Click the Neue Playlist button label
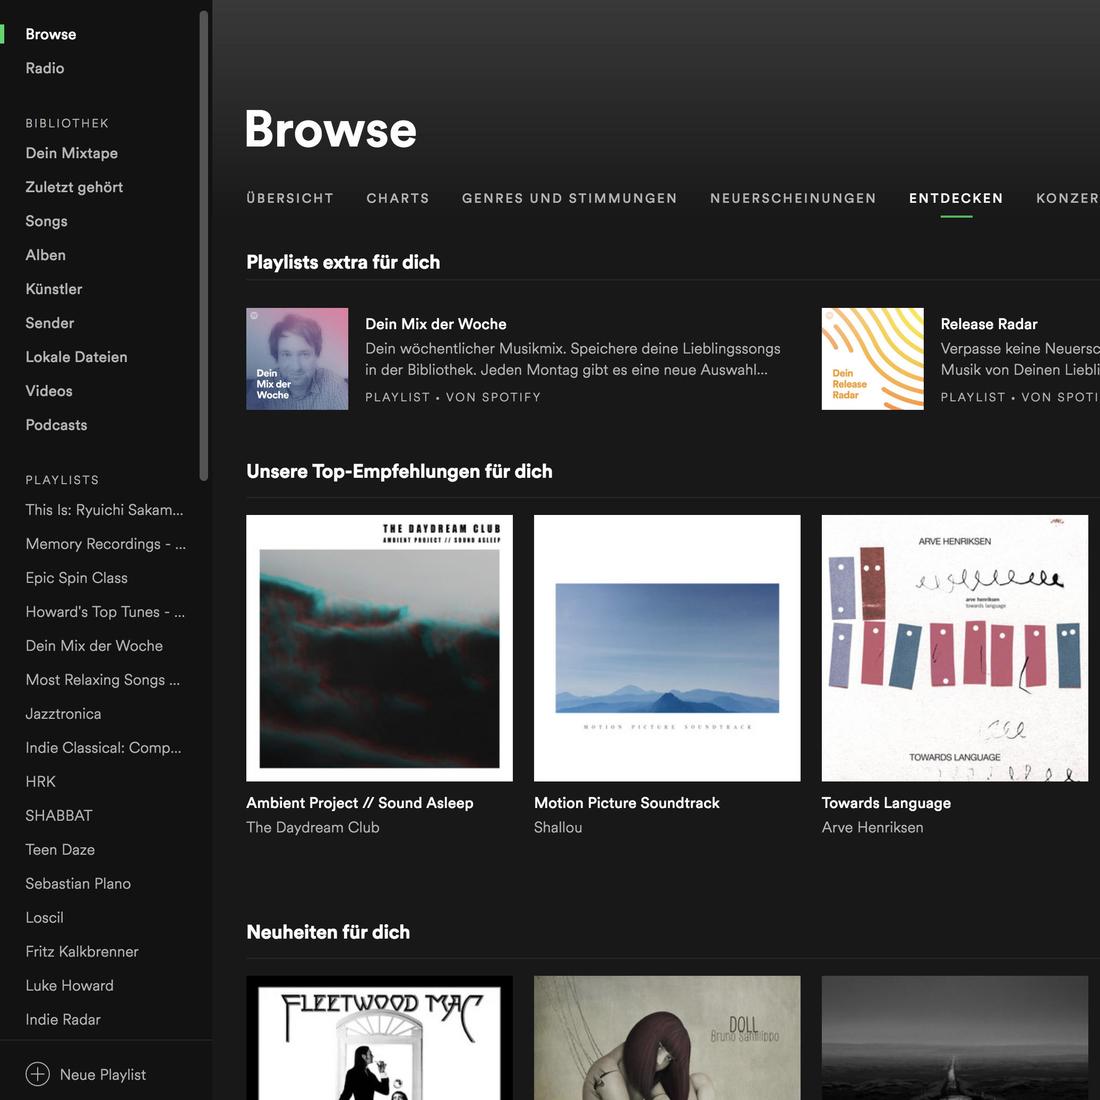 [x=103, y=1074]
